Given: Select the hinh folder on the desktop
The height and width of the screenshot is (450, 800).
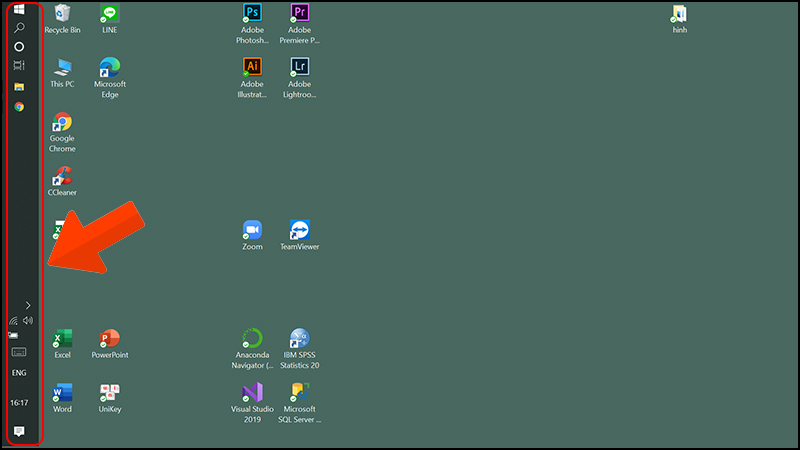Looking at the screenshot, I should pyautogui.click(x=680, y=15).
